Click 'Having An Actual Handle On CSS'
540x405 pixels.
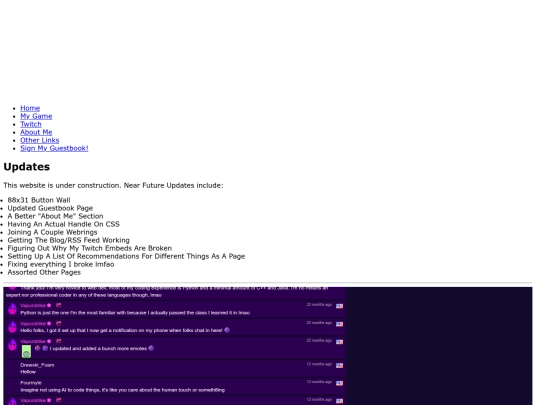tap(63, 224)
